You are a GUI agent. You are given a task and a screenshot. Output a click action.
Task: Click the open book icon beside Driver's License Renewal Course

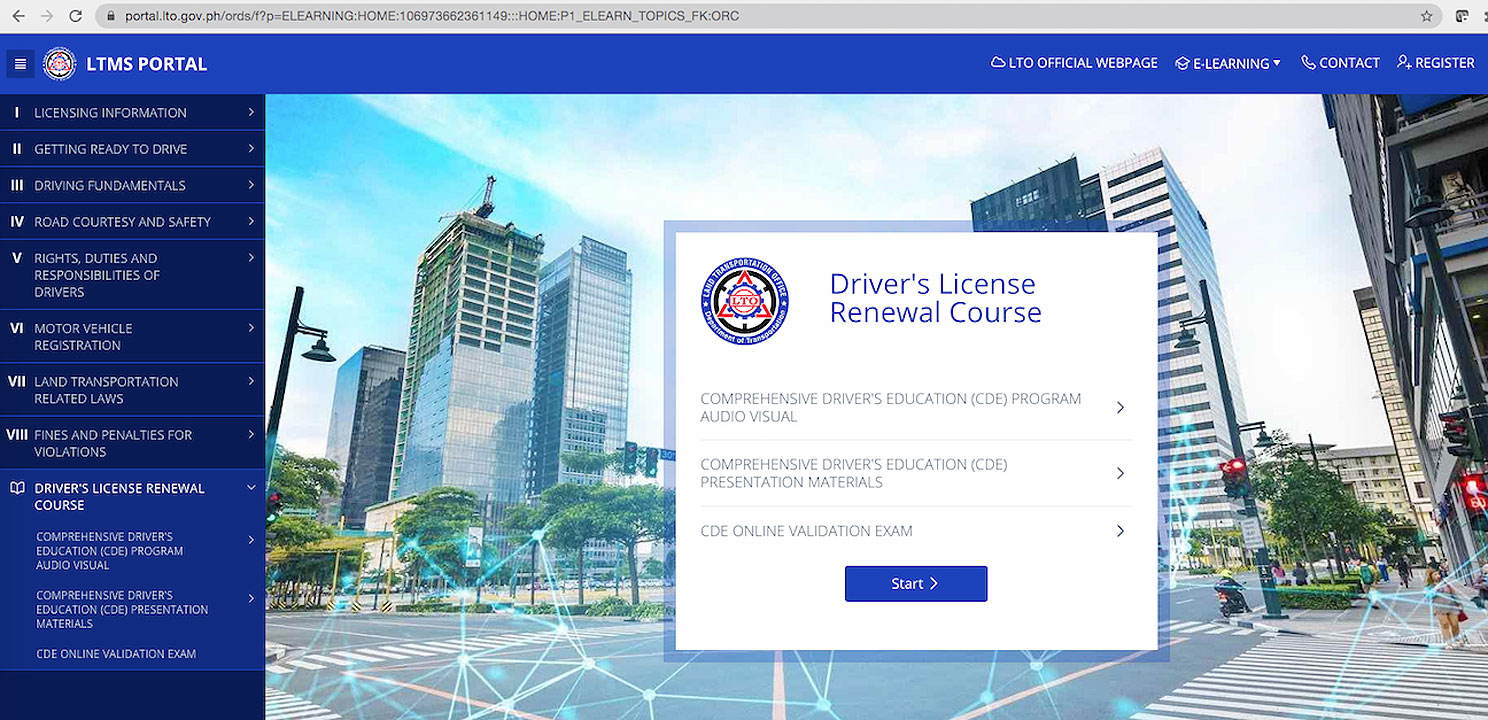[x=16, y=488]
